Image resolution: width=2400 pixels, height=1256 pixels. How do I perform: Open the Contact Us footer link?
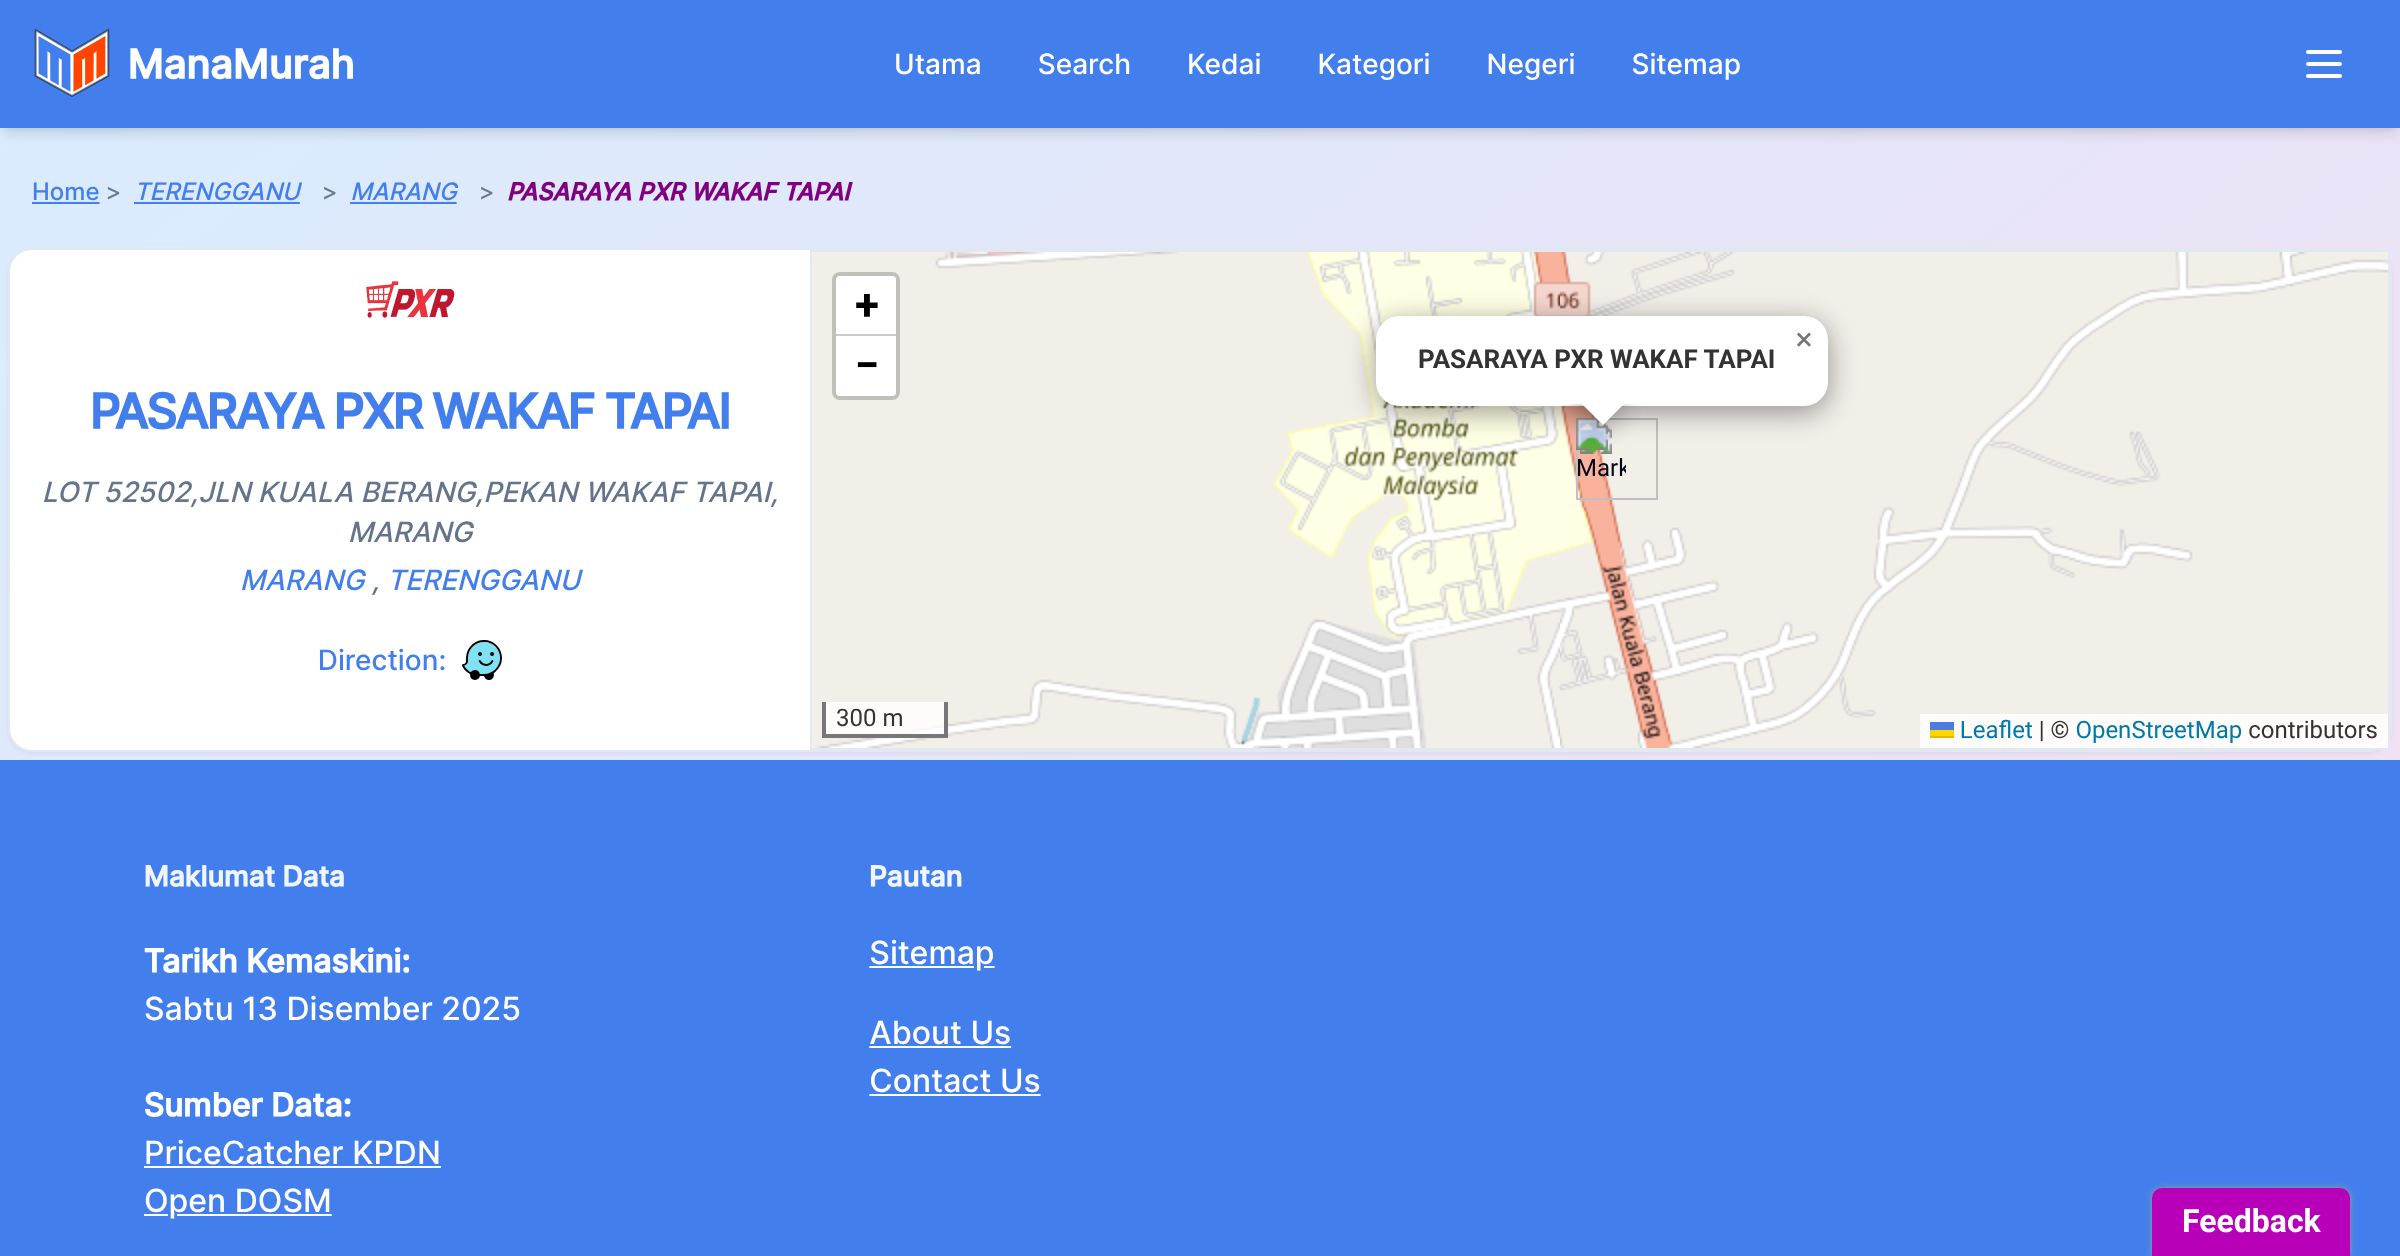coord(954,1081)
